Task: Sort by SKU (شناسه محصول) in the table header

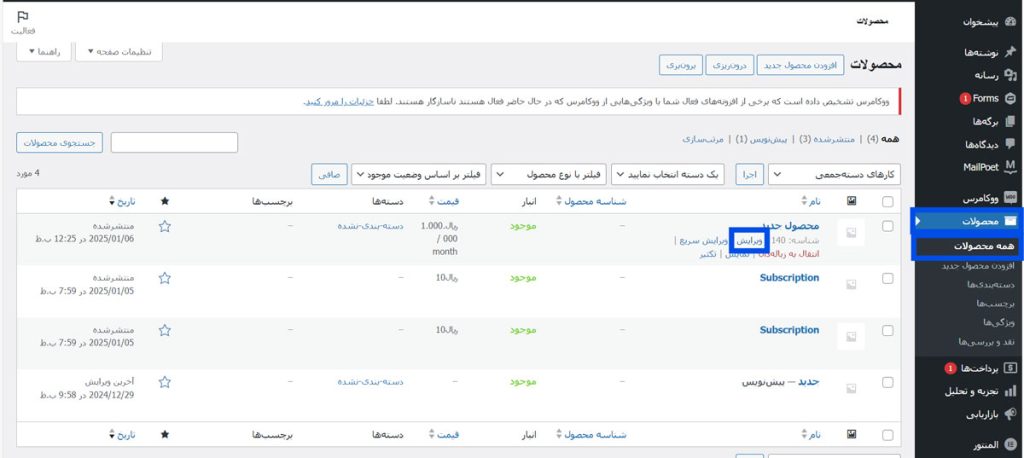Action: (591, 201)
